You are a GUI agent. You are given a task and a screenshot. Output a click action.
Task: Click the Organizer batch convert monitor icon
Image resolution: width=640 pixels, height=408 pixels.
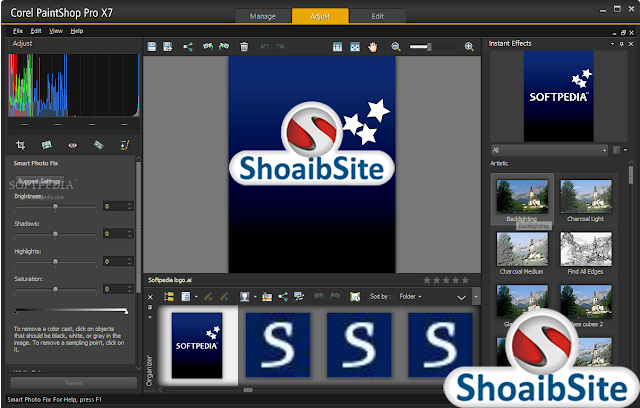[299, 297]
